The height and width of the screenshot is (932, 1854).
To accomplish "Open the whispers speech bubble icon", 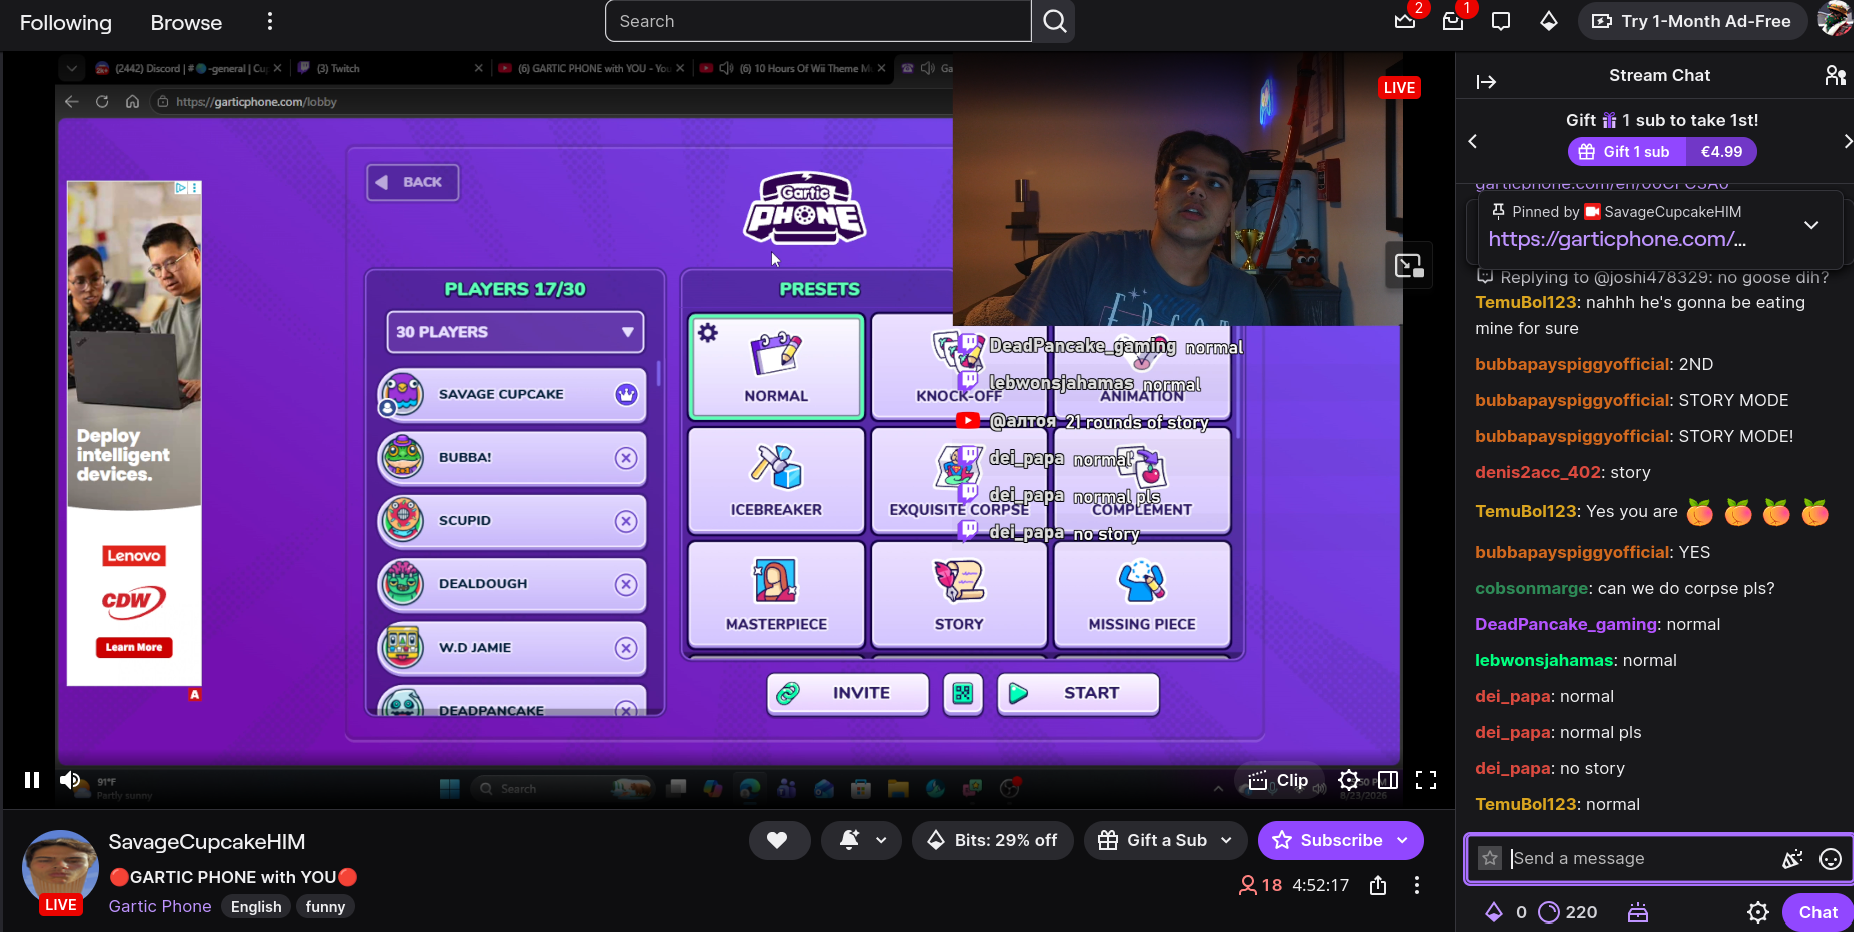I will [1501, 21].
